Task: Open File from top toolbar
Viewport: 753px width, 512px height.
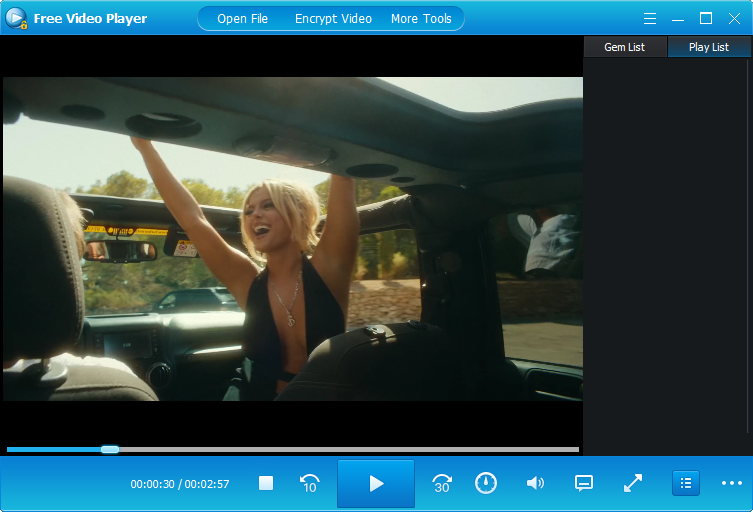Action: tap(243, 19)
